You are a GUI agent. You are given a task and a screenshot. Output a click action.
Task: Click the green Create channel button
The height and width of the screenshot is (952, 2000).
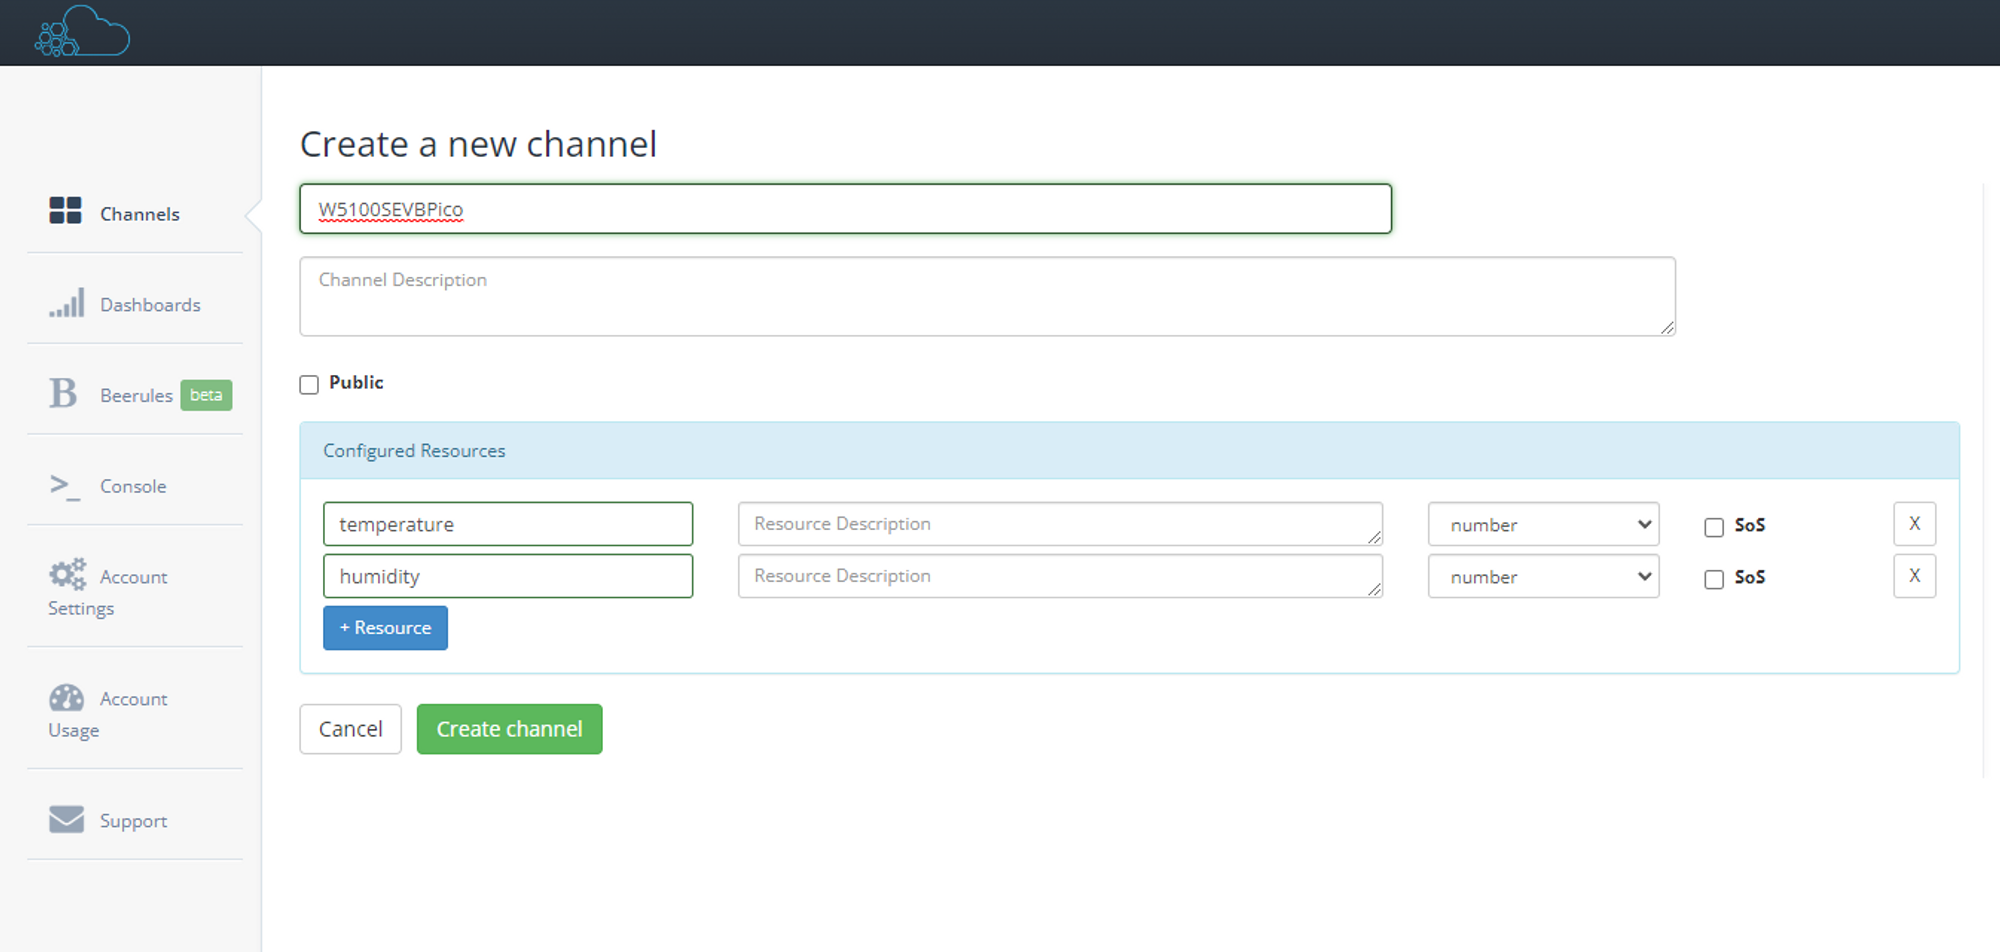(x=509, y=729)
